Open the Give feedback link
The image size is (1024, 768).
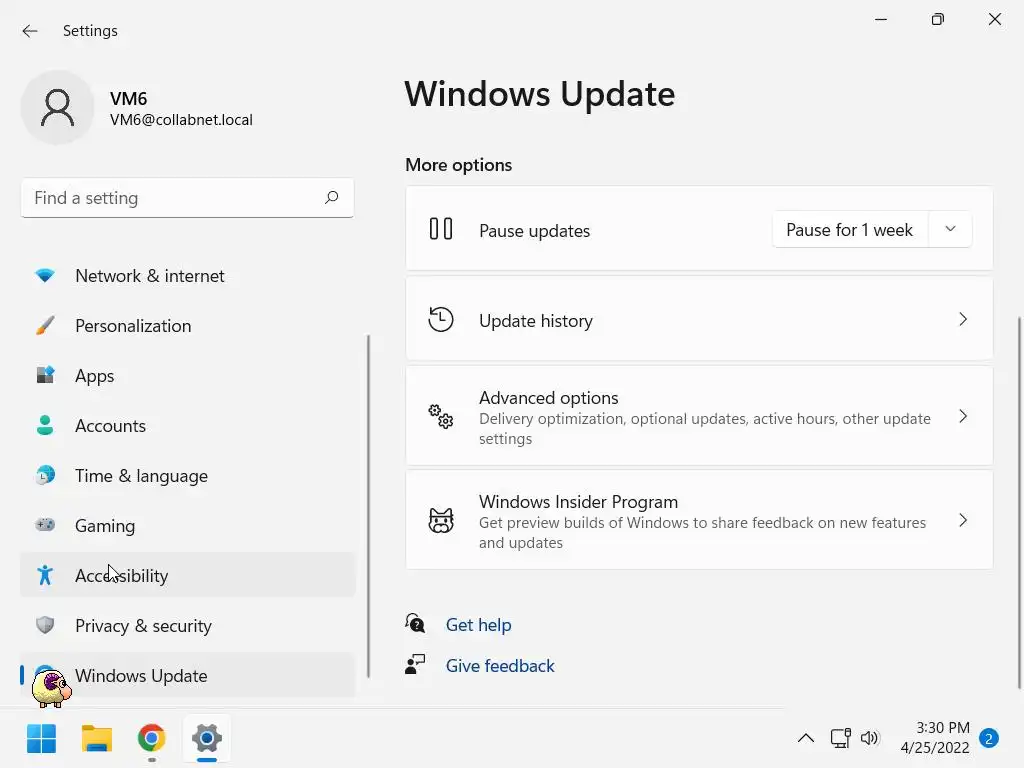click(500, 665)
